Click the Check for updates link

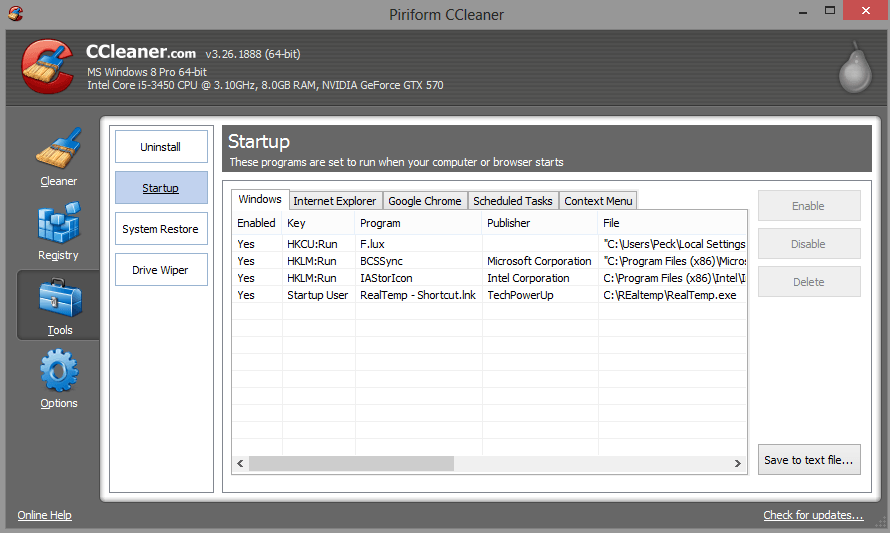[813, 515]
